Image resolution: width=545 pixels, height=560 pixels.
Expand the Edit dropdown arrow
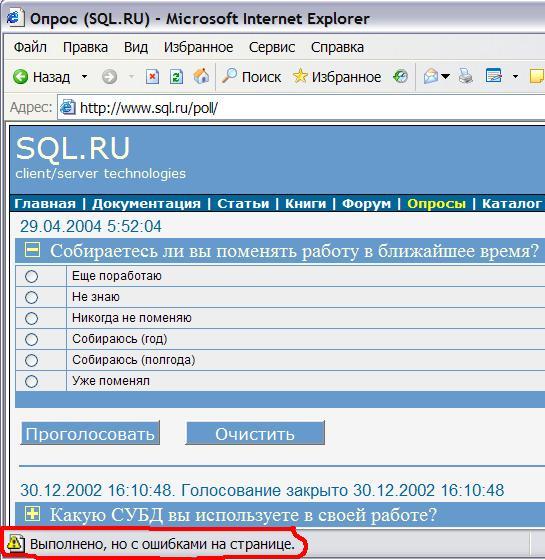[x=515, y=76]
